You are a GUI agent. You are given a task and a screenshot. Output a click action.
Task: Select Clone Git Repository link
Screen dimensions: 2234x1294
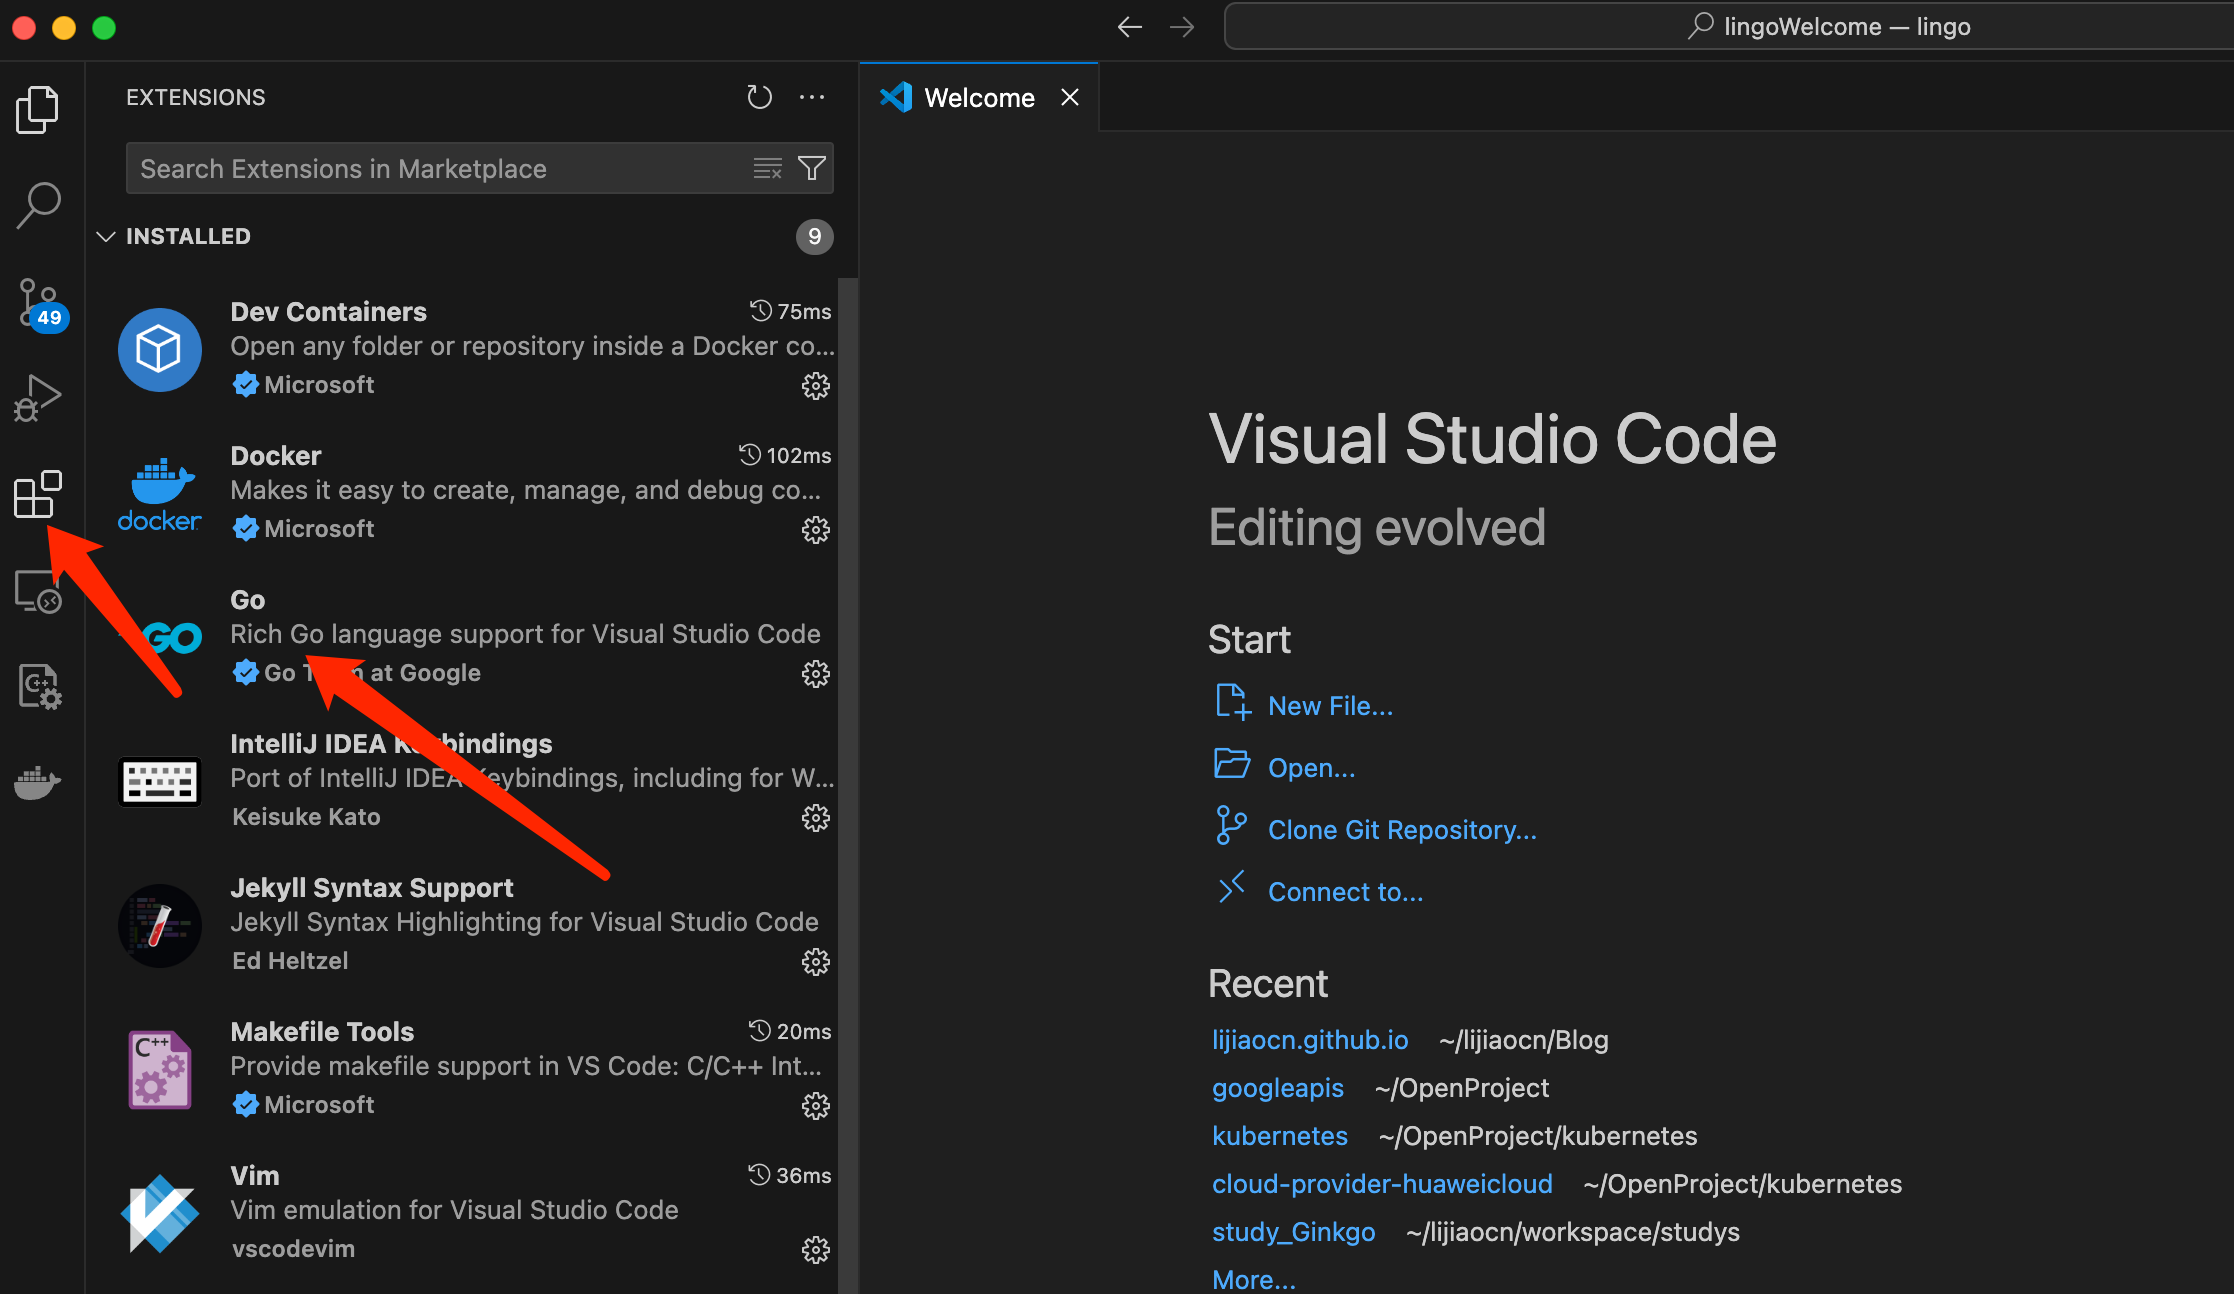click(1403, 829)
